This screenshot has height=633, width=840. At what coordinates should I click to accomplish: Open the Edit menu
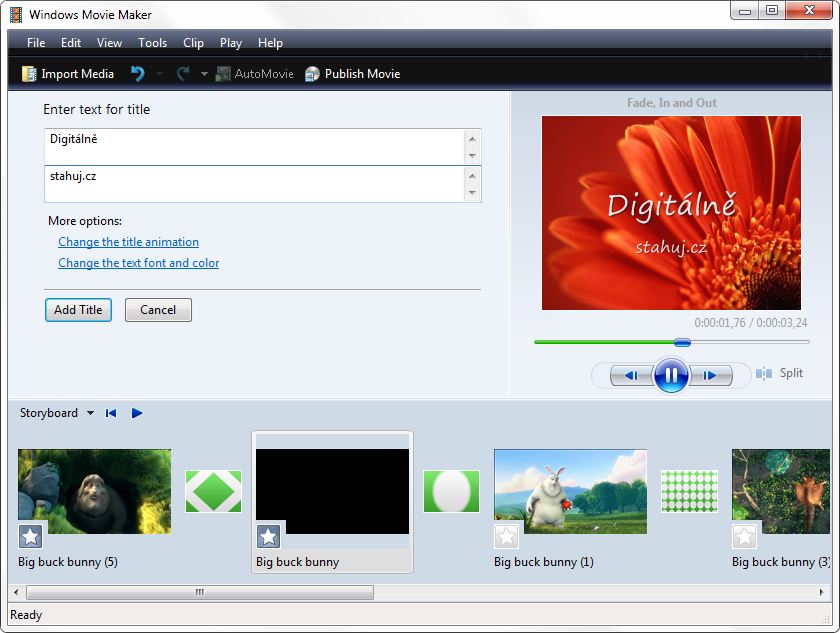pyautogui.click(x=71, y=43)
